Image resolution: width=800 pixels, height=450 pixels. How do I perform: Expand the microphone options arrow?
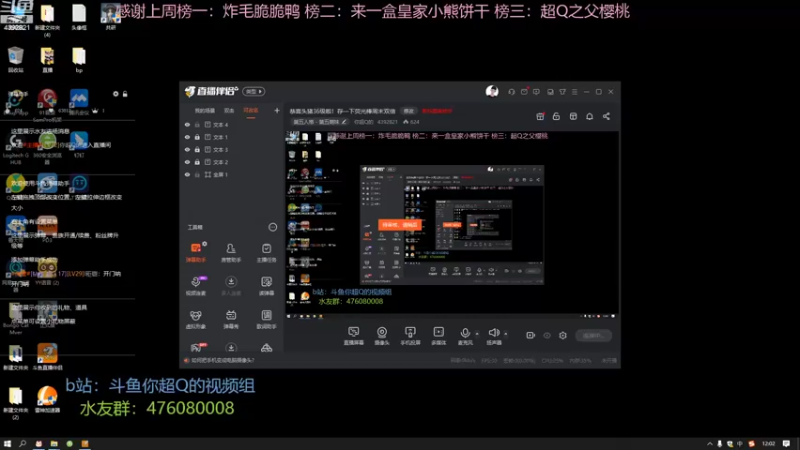point(477,334)
